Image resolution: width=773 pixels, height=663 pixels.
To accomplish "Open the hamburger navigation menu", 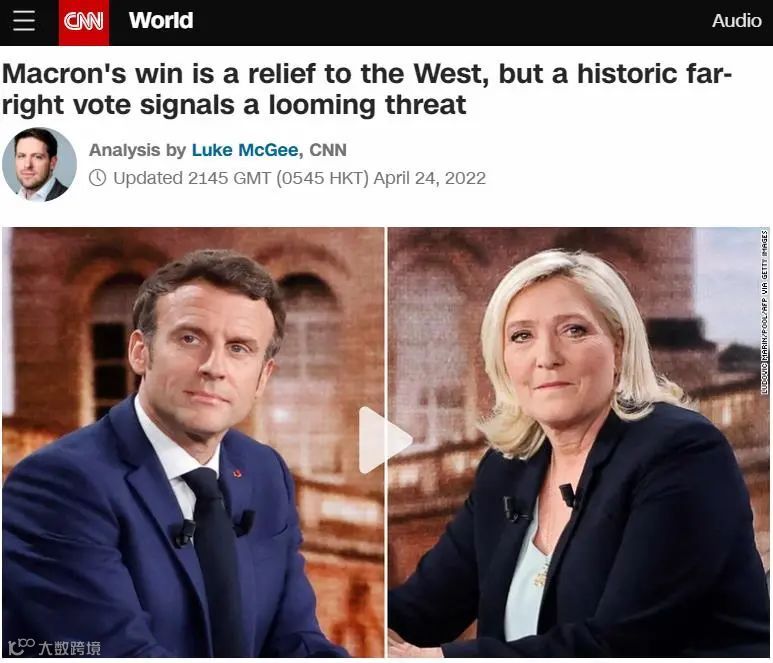I will tap(24, 21).
